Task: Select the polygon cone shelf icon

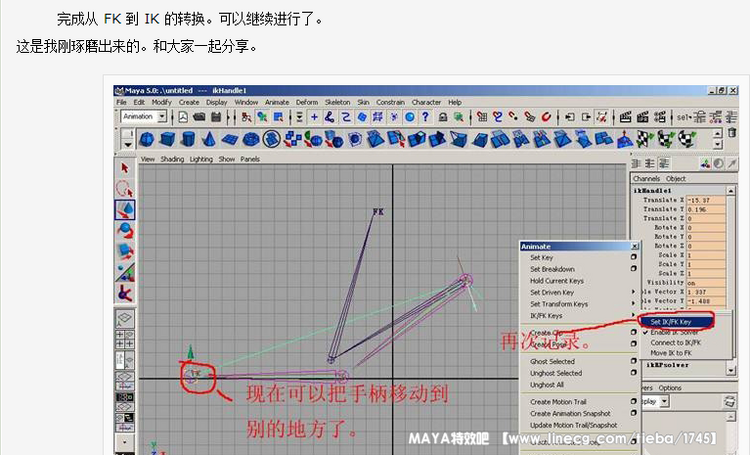Action: click(209, 139)
